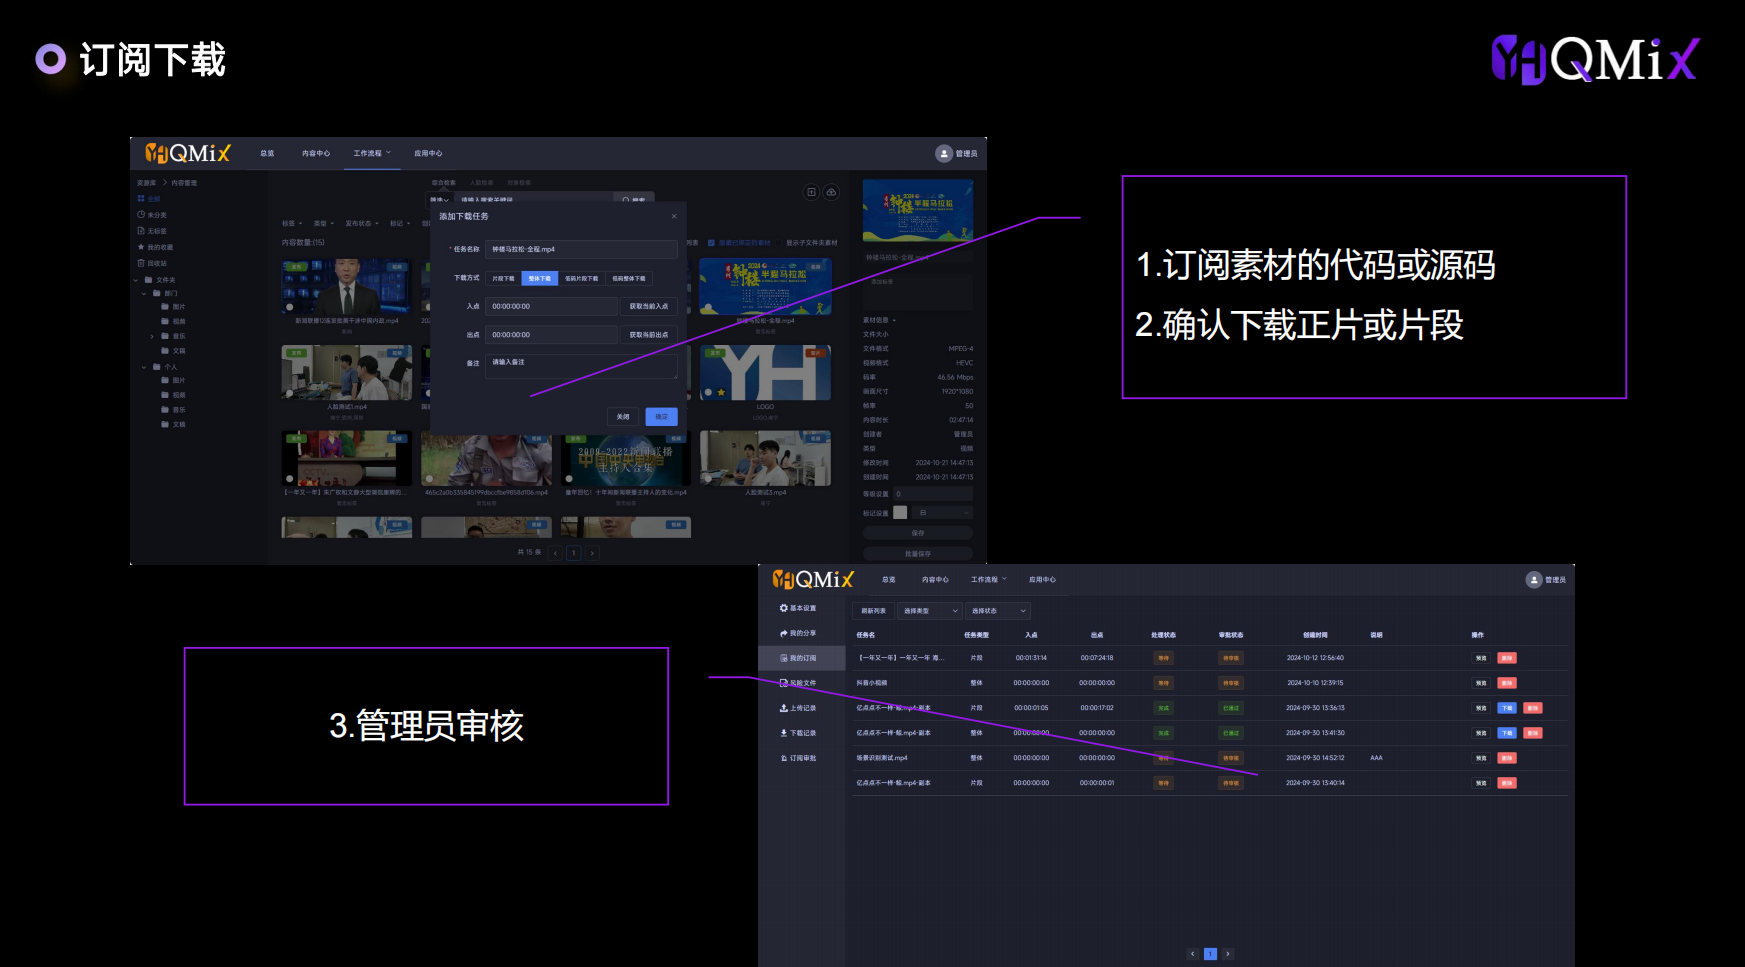The height and width of the screenshot is (967, 1745).
Task: Open 下载记录 in the subscription window sidebar
Action: pos(798,733)
